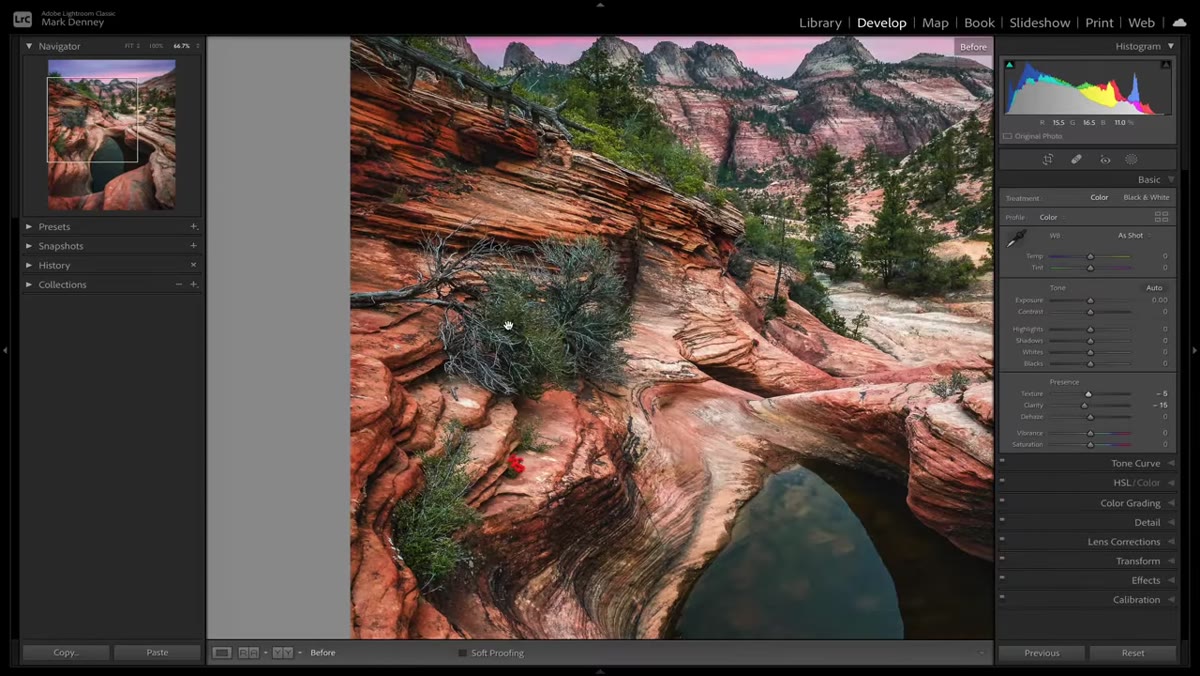Switch to the Book module
Image resolution: width=1200 pixels, height=676 pixels.
(979, 22)
